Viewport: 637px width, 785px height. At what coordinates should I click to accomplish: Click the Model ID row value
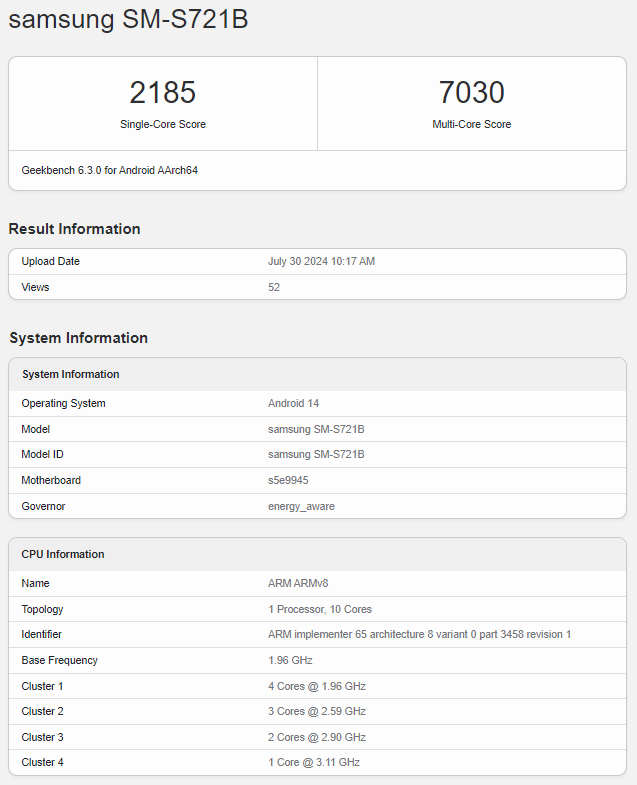coord(316,455)
